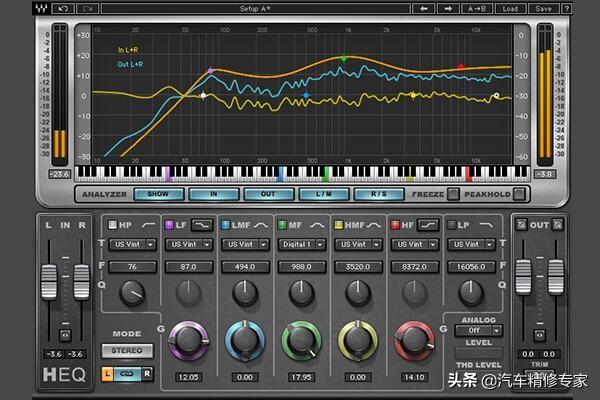Toggle the red HF band on/off
Screen dimensions: 600x400
click(395, 225)
